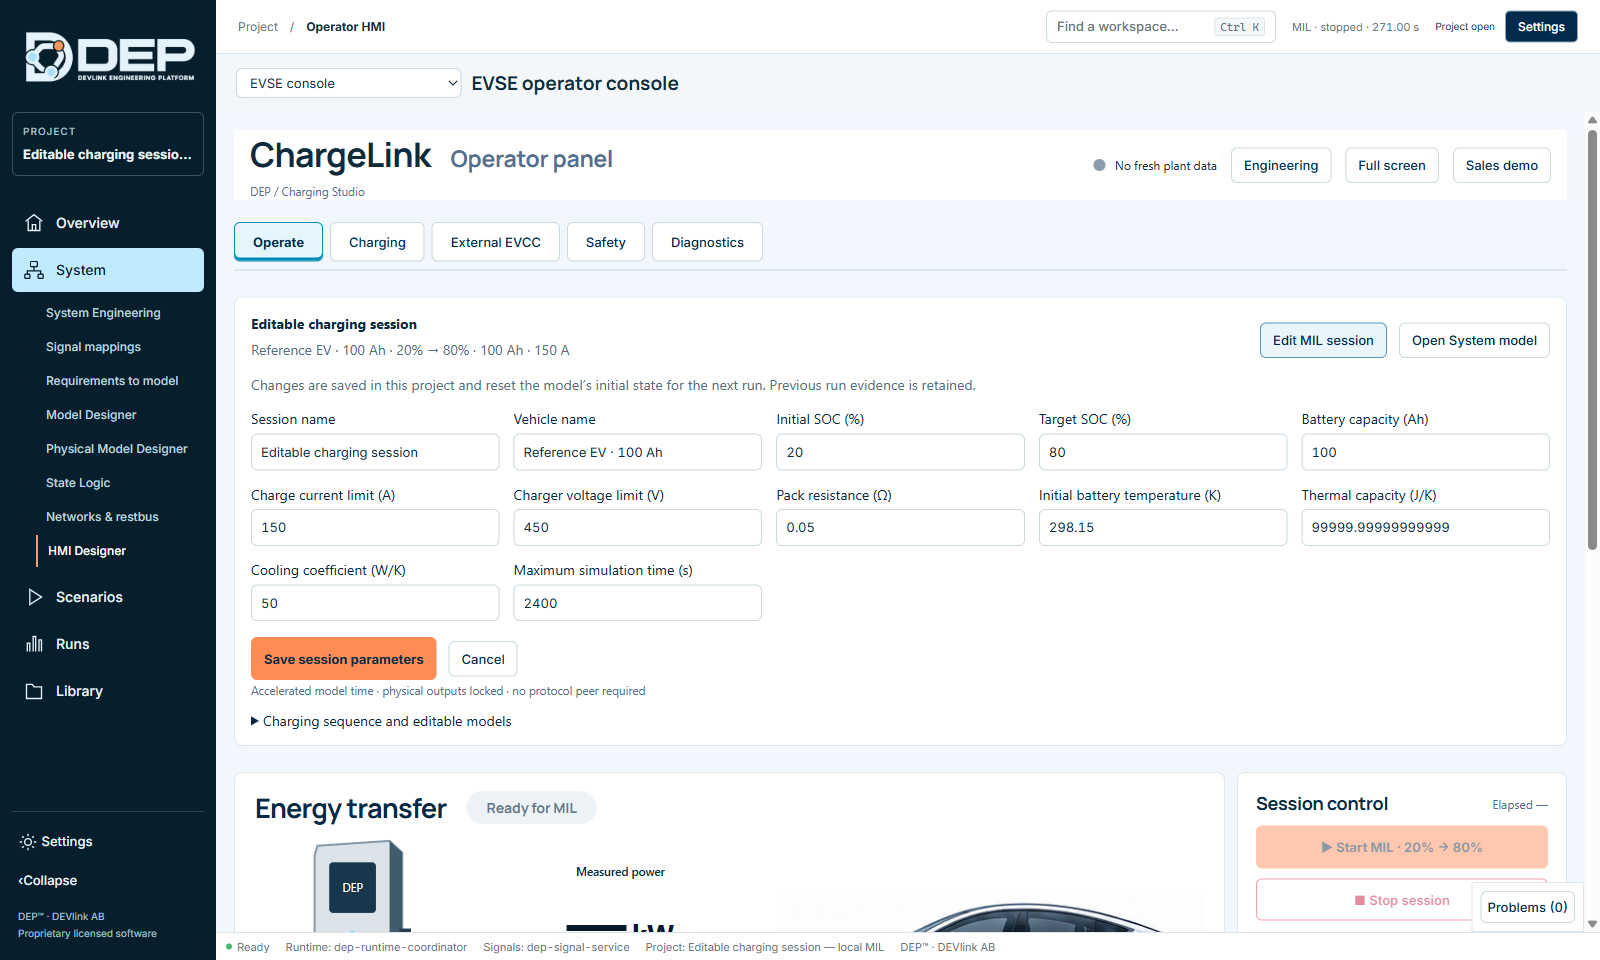Click the Start MIL 20% to 80% button
Viewport: 1600px width, 960px height.
[1402, 847]
